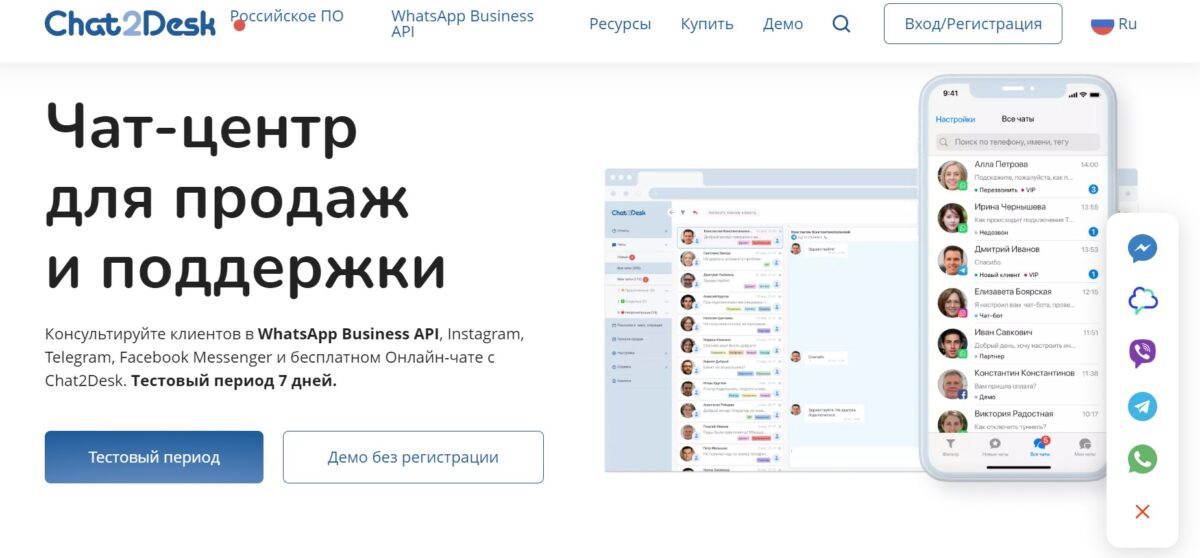Screen dimensions: 1200x558
Task: Click unread badge on Дмитрий Иванов's chat
Action: (x=1093, y=274)
